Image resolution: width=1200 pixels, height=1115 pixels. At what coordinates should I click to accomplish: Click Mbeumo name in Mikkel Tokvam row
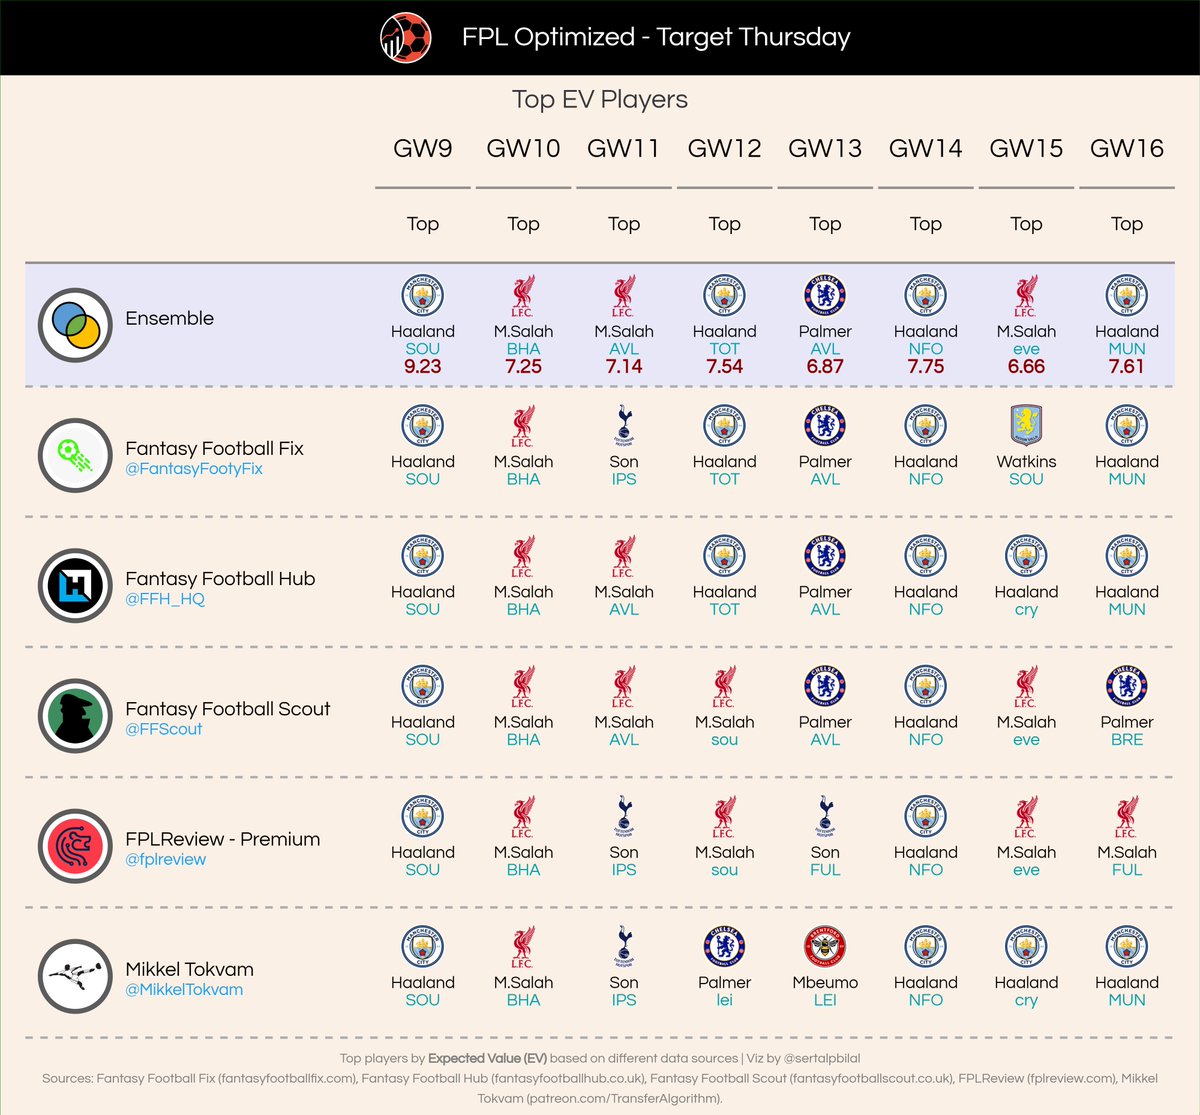[825, 982]
